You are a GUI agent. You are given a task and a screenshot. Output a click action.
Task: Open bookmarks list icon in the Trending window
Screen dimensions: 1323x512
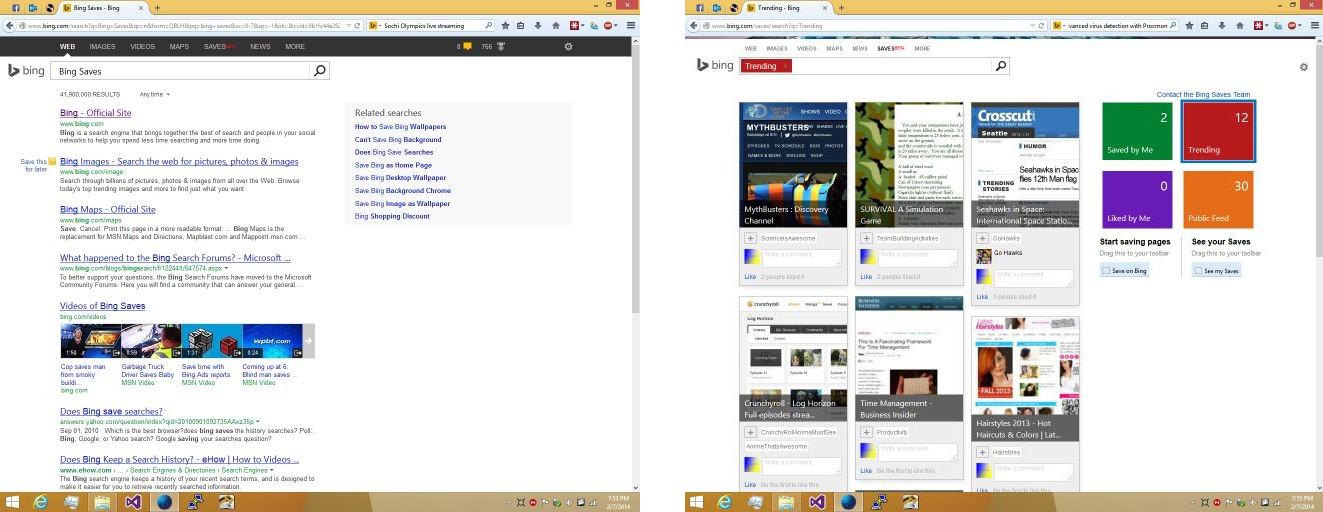click(x=1204, y=25)
